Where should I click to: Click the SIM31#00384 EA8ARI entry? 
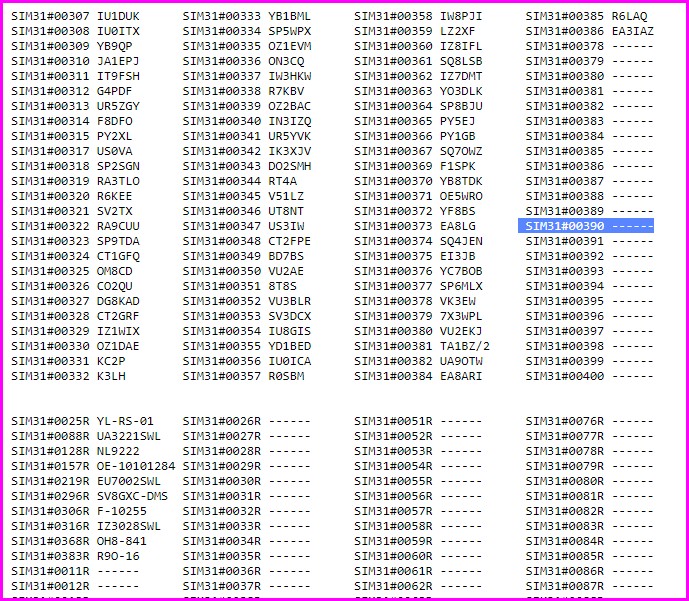tap(418, 376)
